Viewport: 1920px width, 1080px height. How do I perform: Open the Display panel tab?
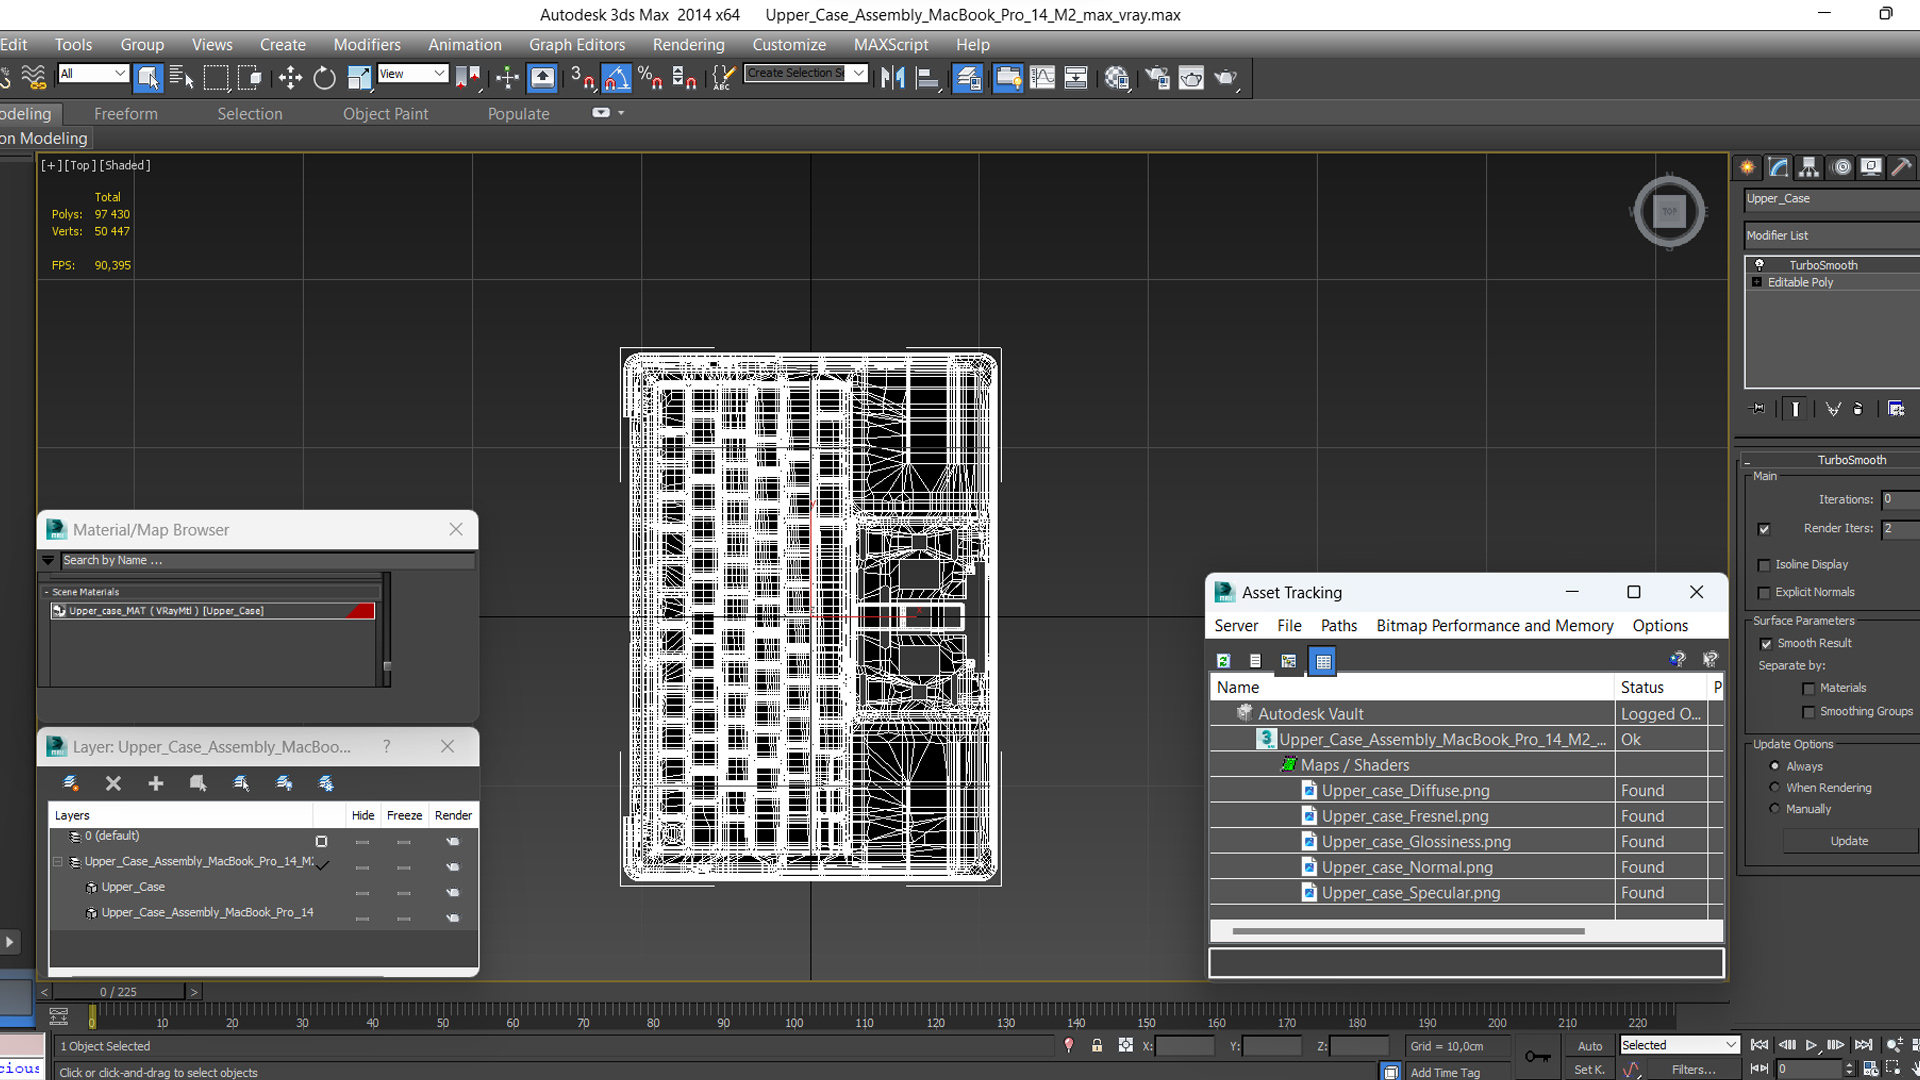click(x=1871, y=167)
